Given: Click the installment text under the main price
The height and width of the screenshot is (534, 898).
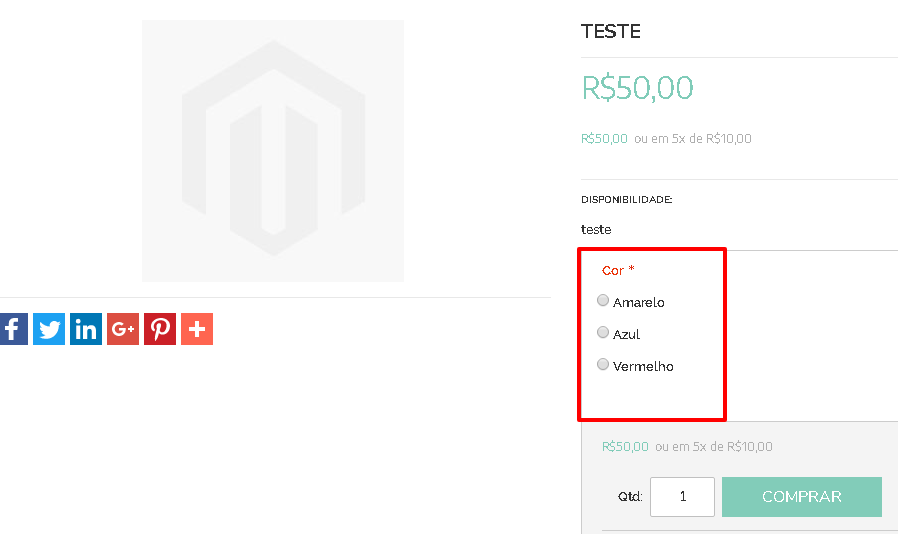Looking at the screenshot, I should click(x=693, y=139).
